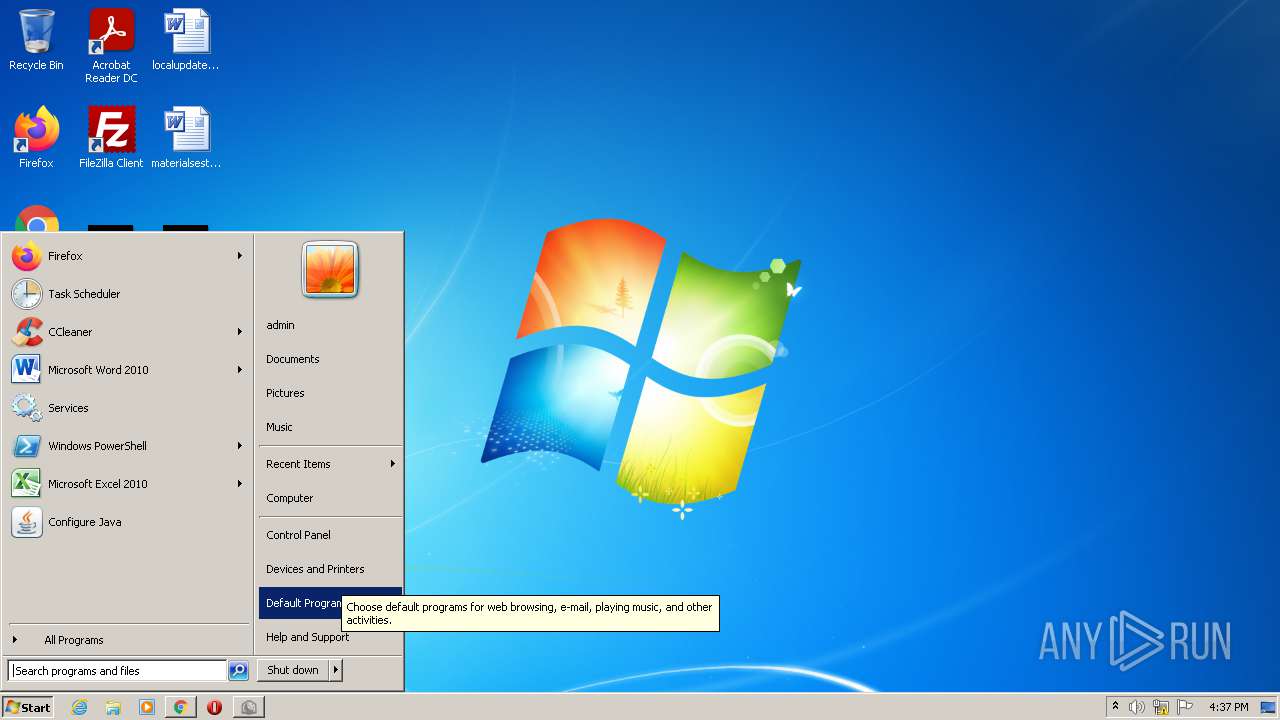Open the admin user folder
The width and height of the screenshot is (1280, 720).
(x=330, y=325)
